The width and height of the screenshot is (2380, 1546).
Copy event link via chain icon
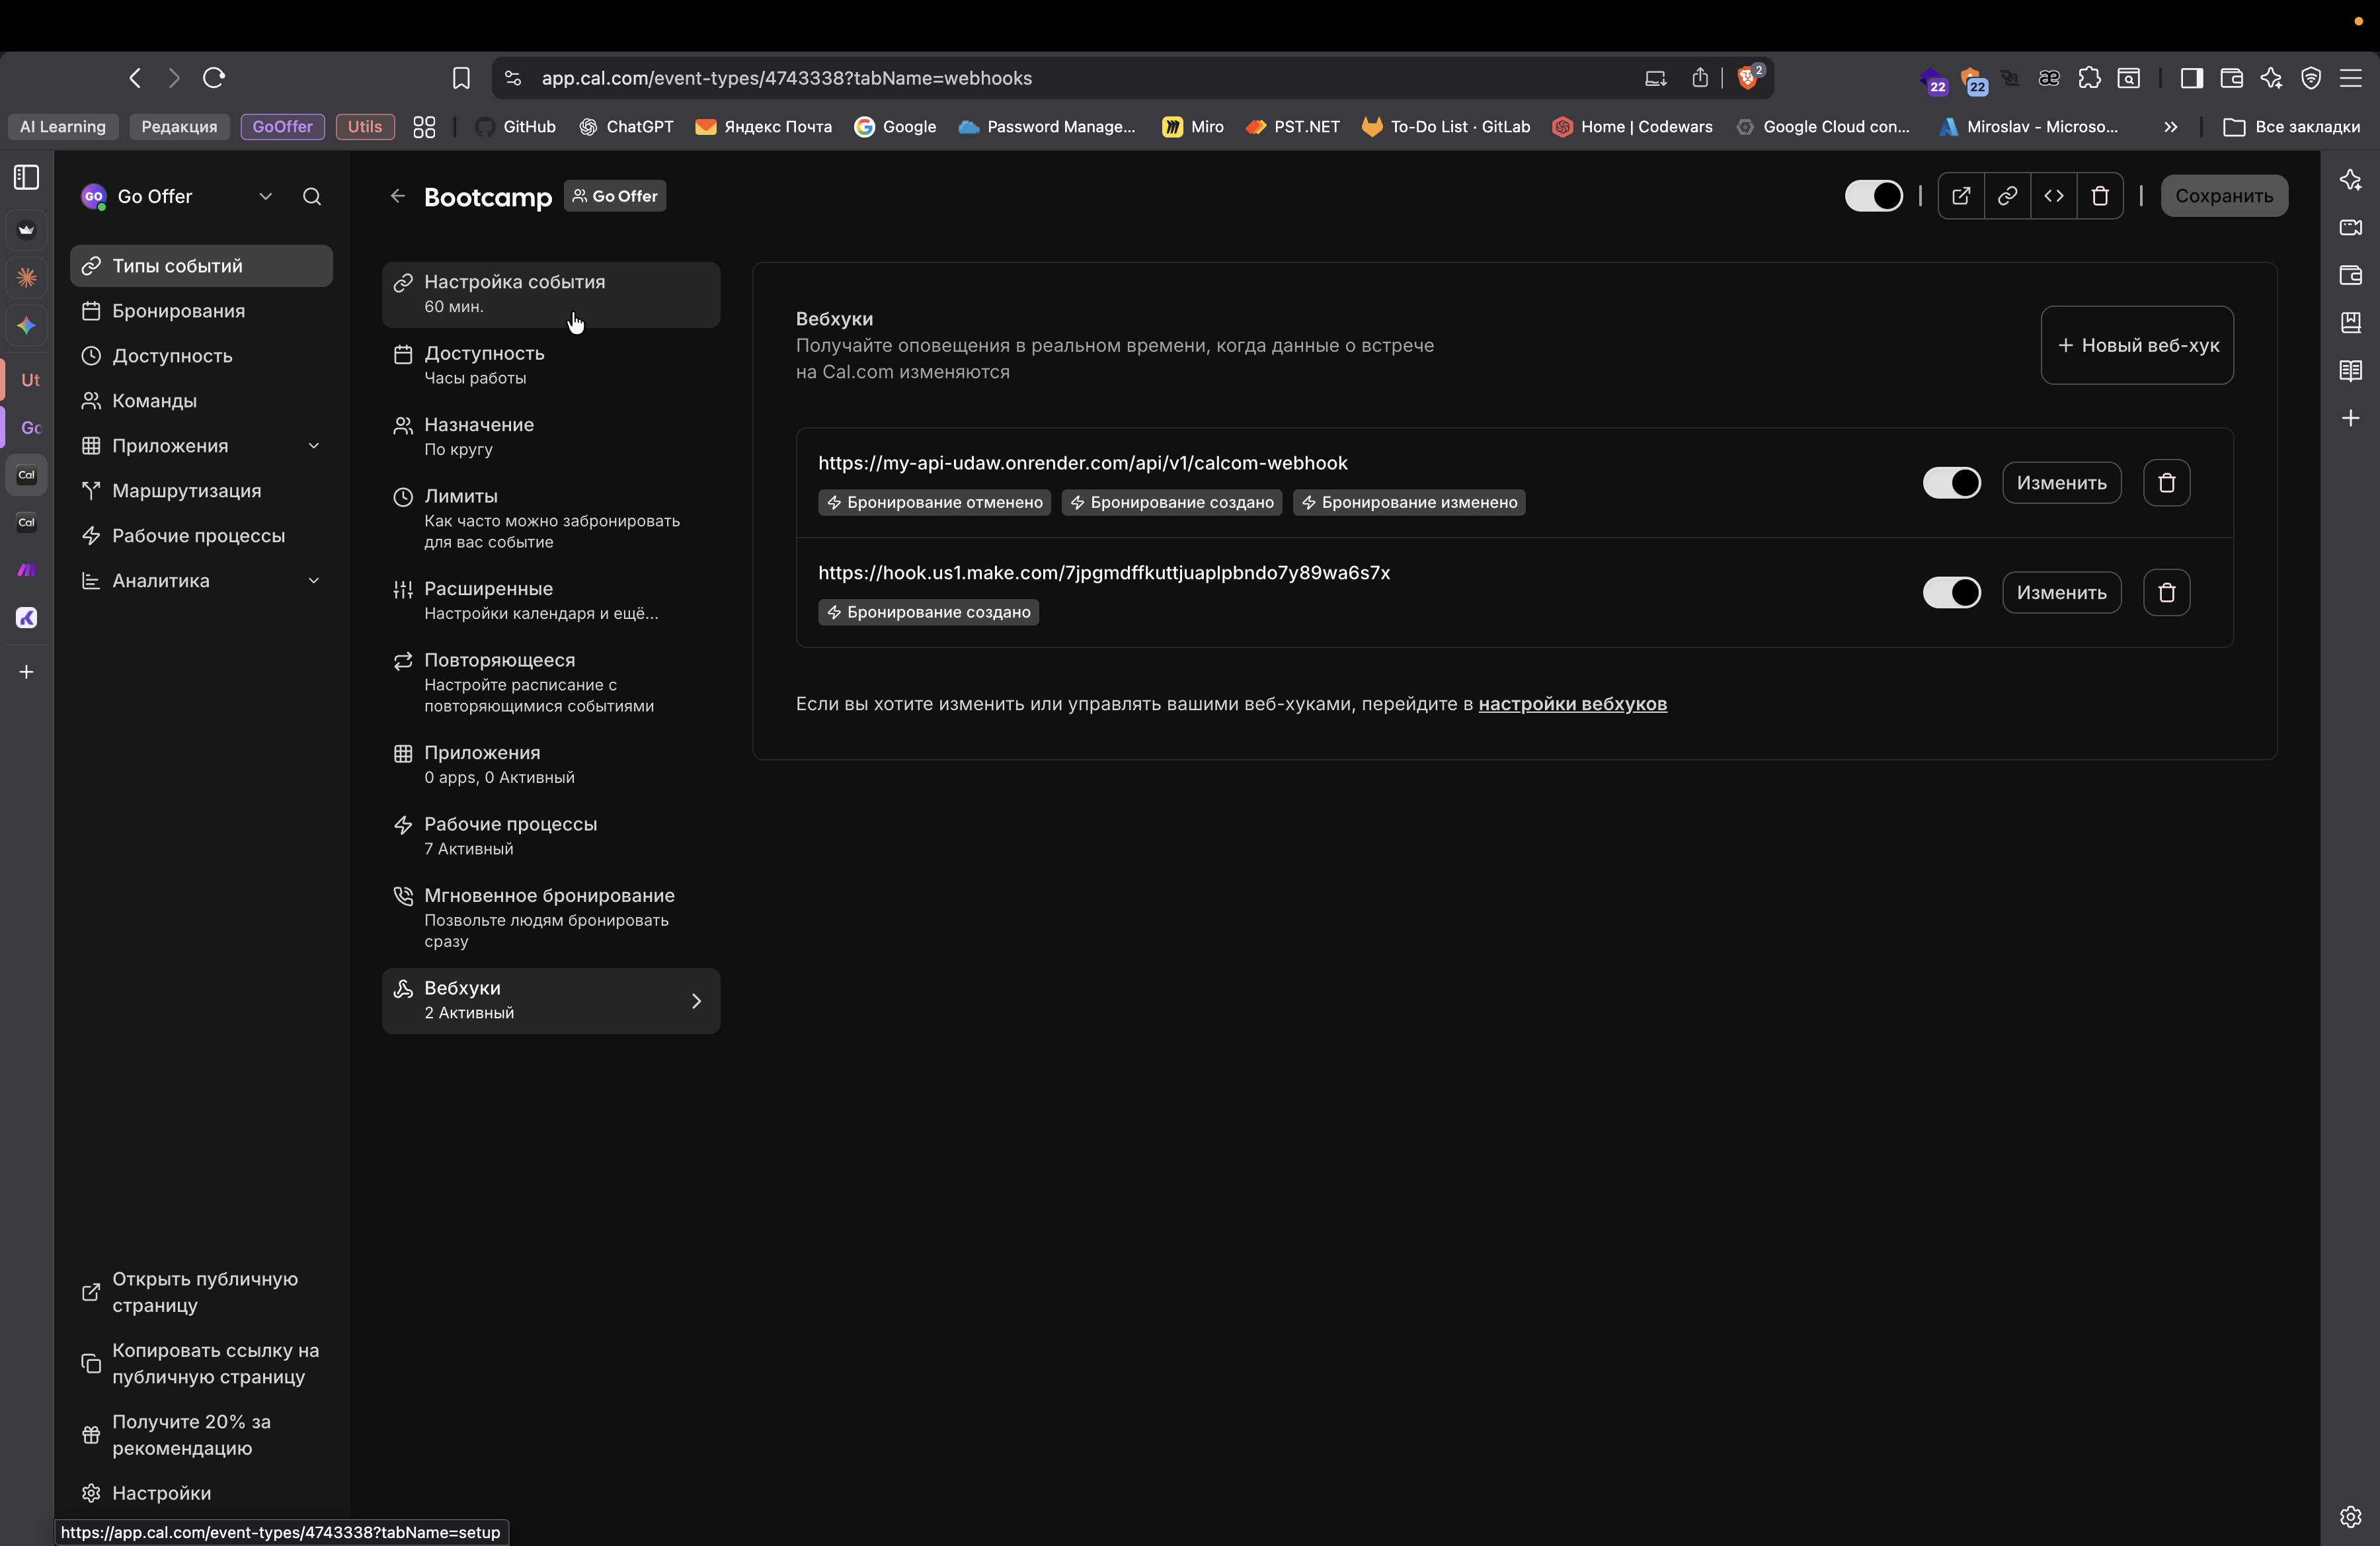pyautogui.click(x=2007, y=196)
